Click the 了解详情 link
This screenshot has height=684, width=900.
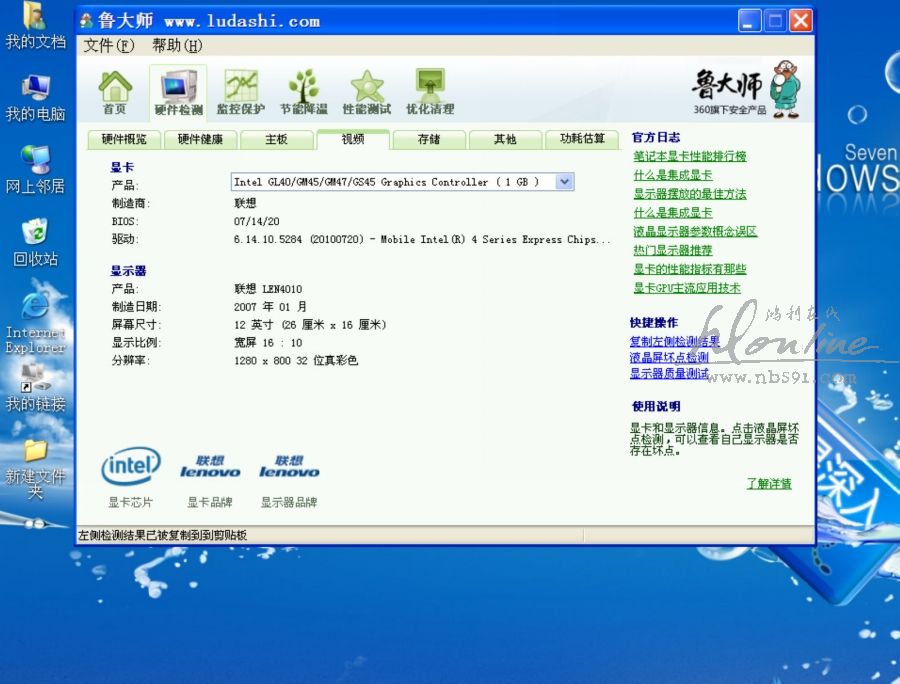pyautogui.click(x=768, y=484)
